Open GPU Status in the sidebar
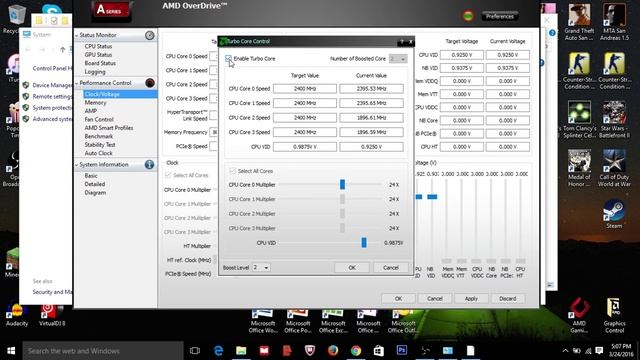The height and width of the screenshot is (360, 640). coord(98,55)
